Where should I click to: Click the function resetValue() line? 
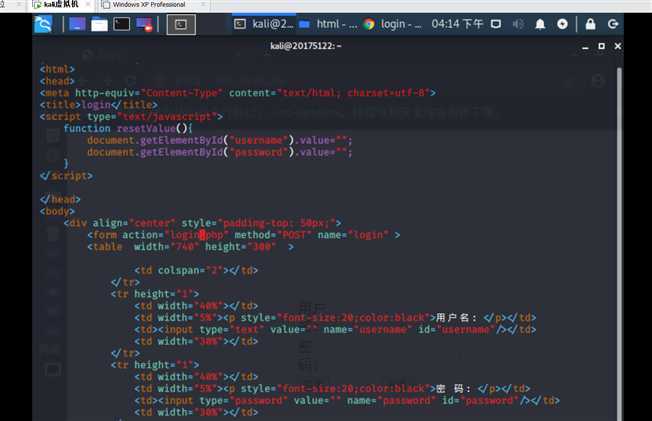point(128,128)
